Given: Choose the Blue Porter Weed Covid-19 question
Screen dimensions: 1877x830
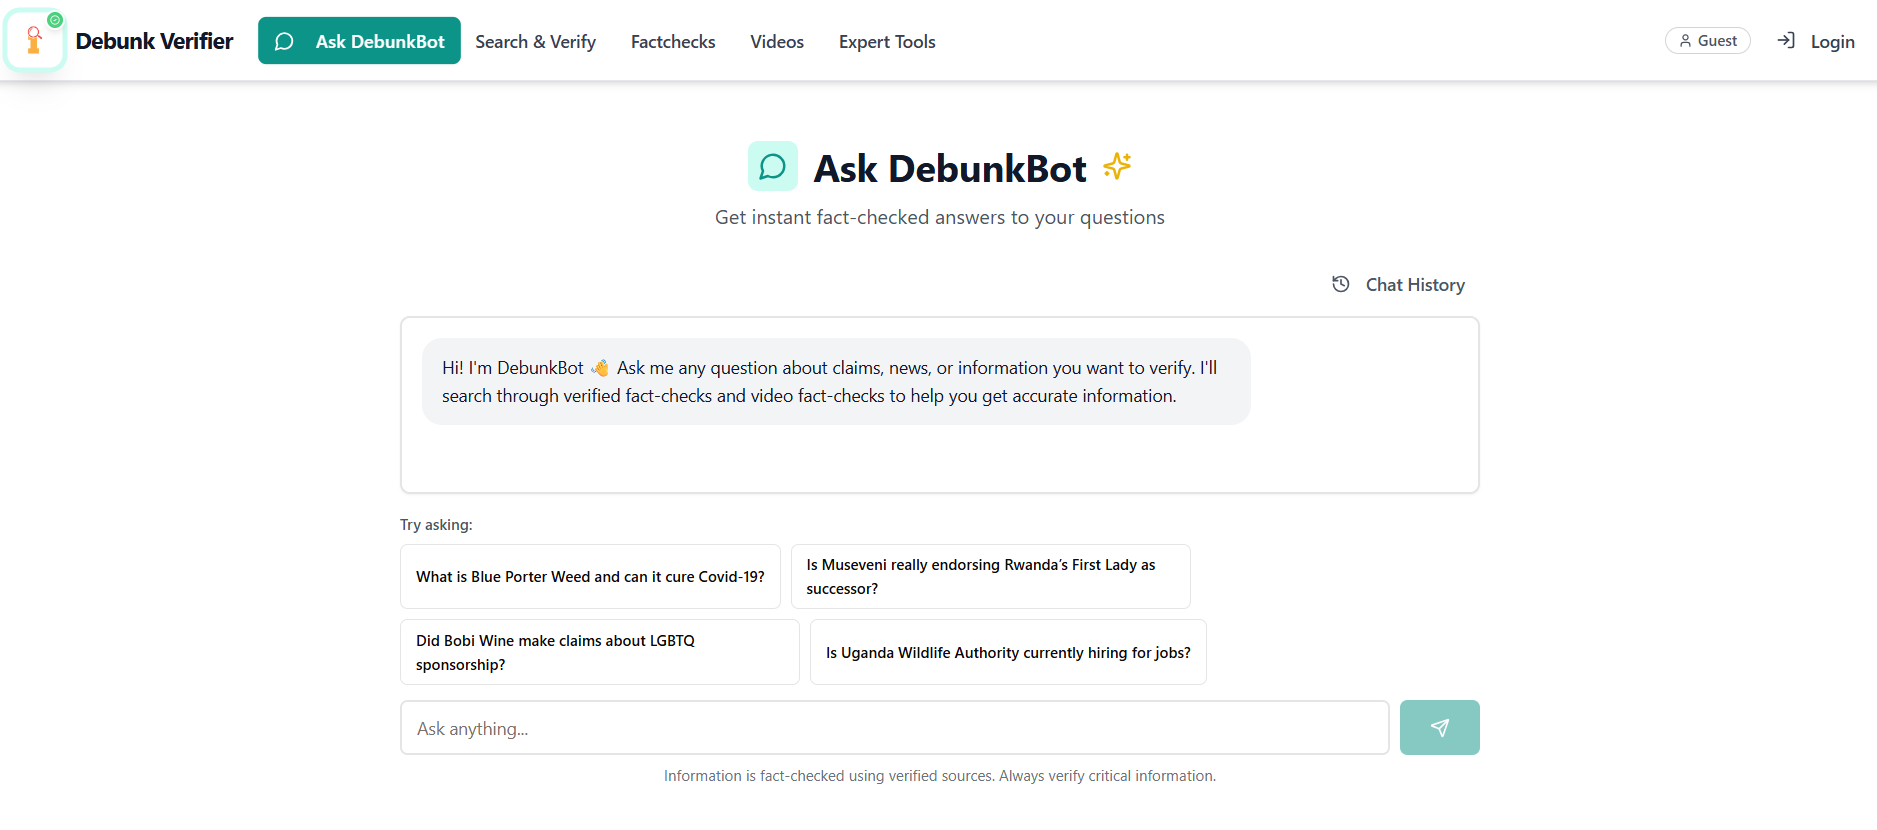Looking at the screenshot, I should point(590,577).
